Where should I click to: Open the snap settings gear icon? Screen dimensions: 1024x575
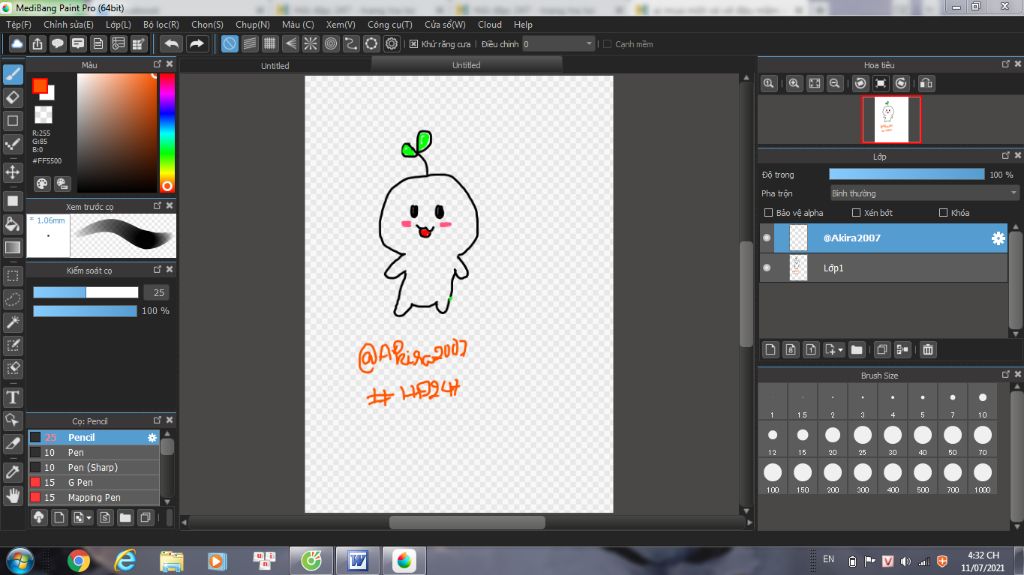(392, 44)
